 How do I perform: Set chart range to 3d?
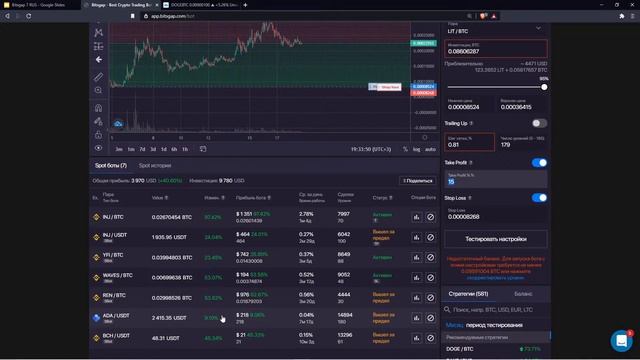(x=153, y=149)
